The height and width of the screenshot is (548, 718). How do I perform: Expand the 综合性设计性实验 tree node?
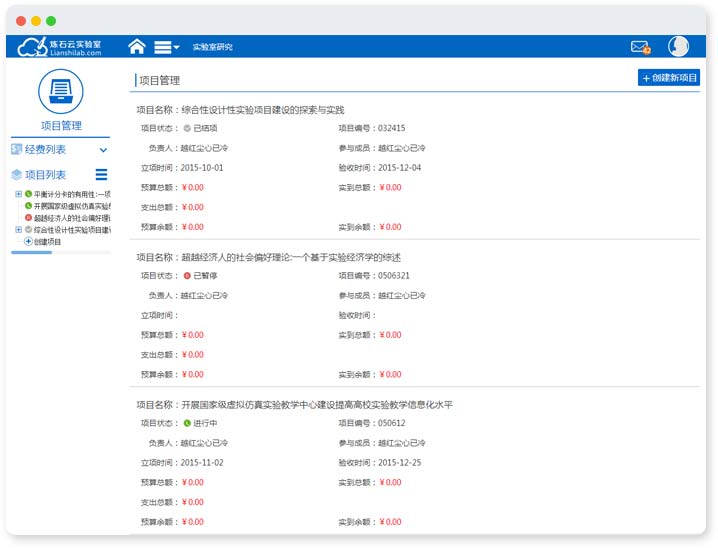[18, 229]
